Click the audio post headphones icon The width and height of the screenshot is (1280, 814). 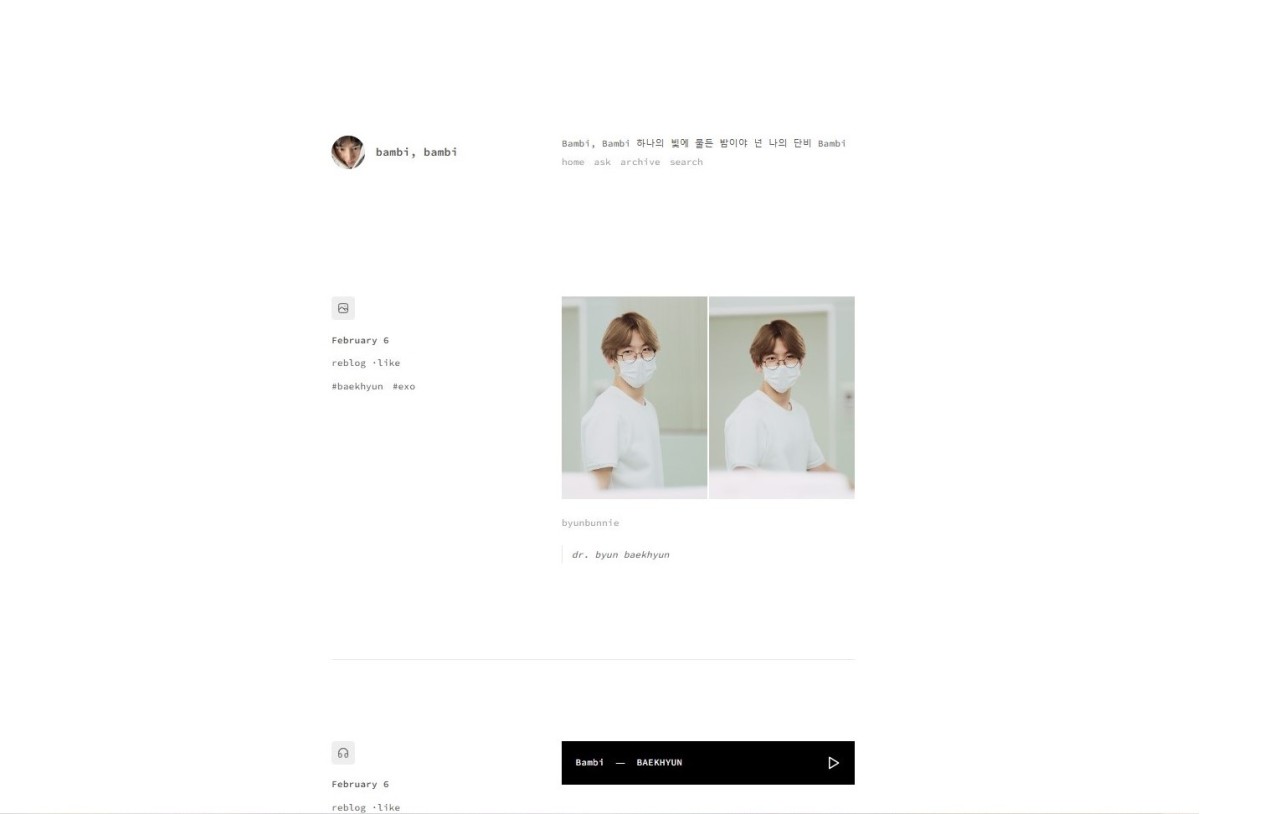tap(343, 753)
